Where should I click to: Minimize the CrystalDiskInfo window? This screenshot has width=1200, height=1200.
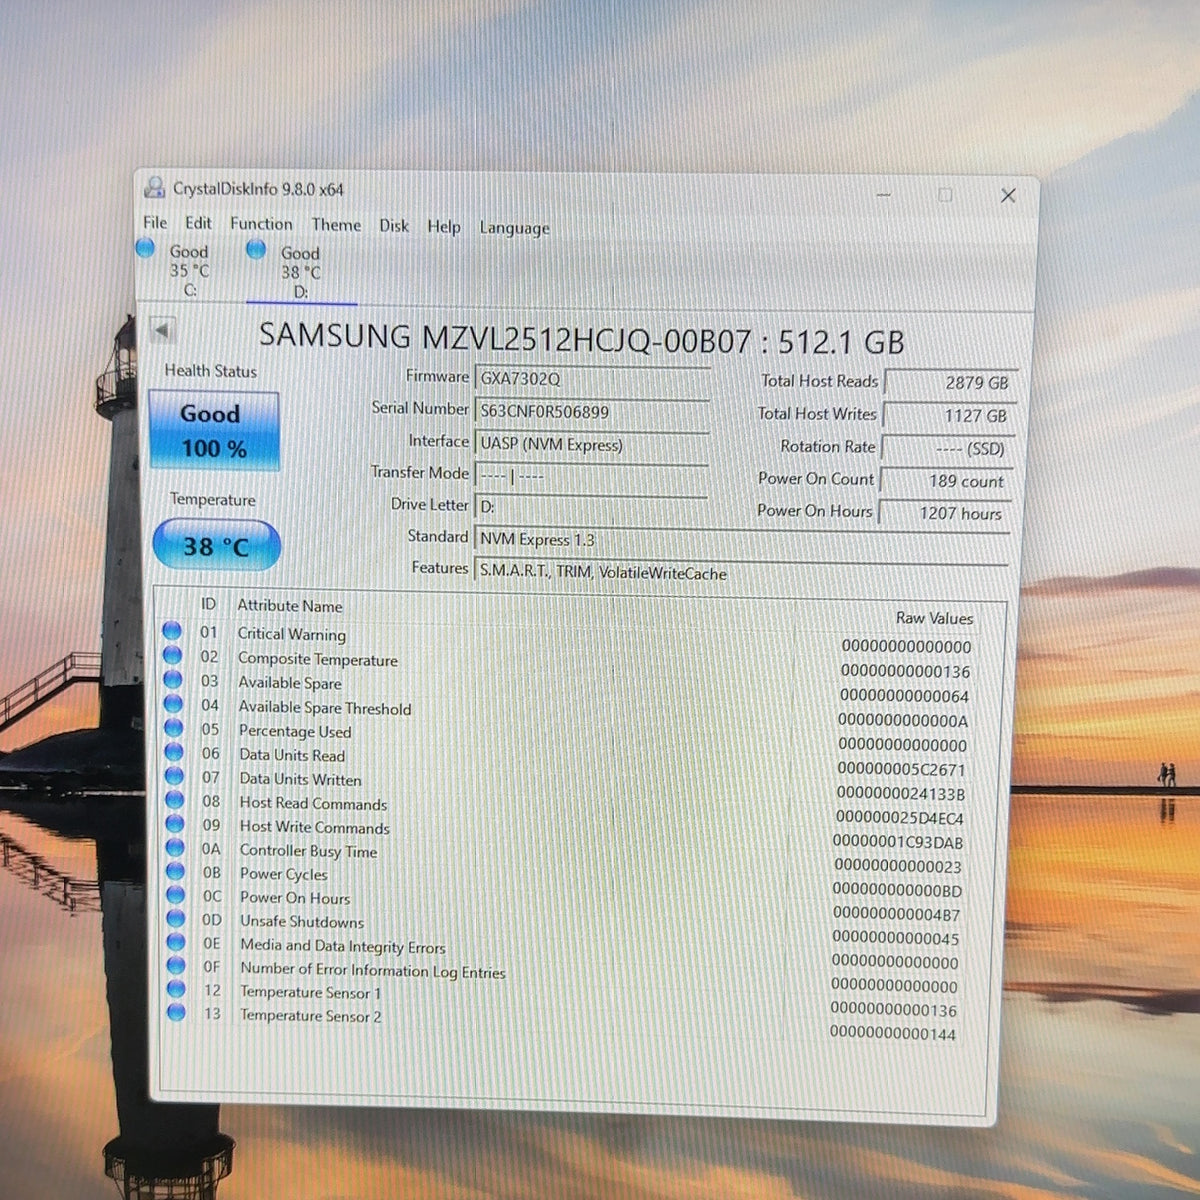click(x=884, y=194)
